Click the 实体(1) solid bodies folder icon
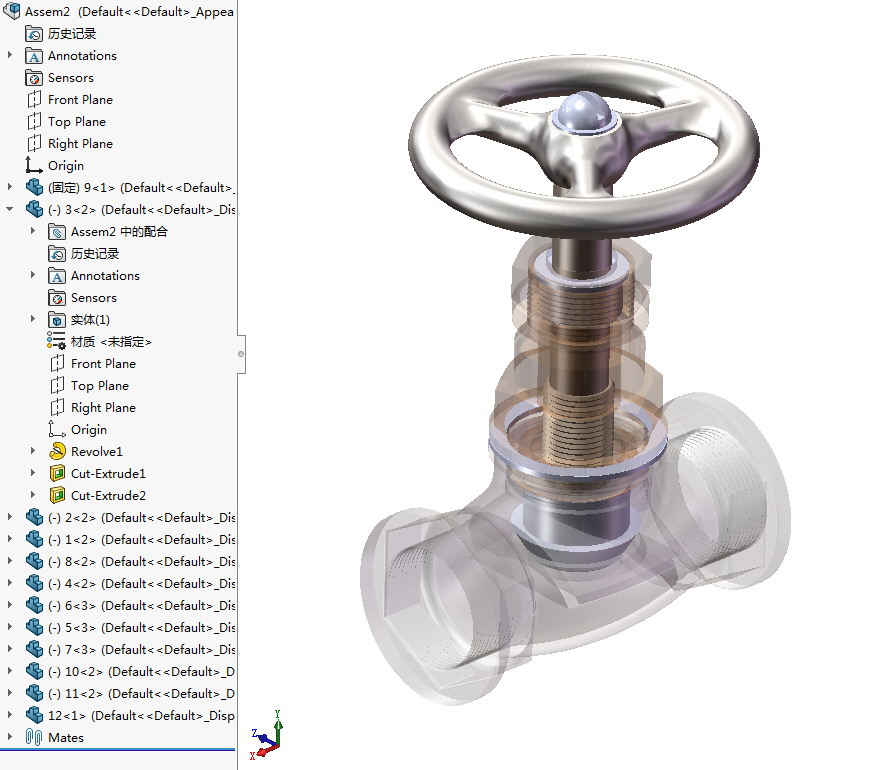871x770 pixels. tap(57, 320)
